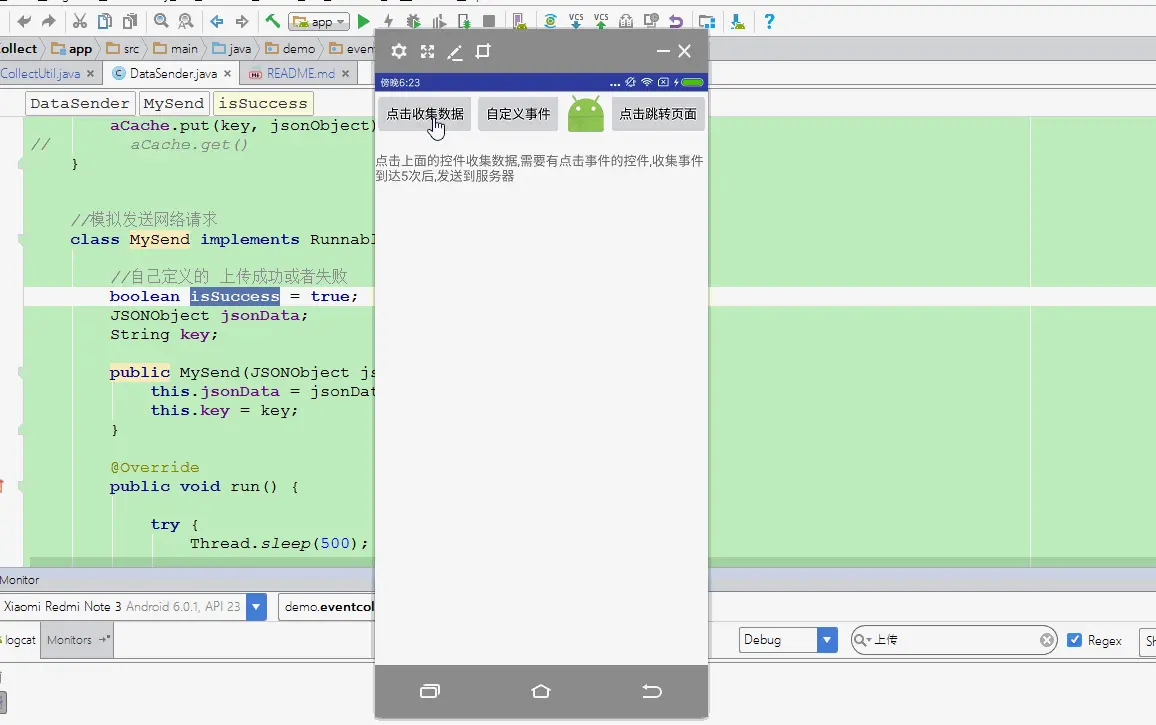Click the fullscreen icon in phone mirror

coord(427,51)
